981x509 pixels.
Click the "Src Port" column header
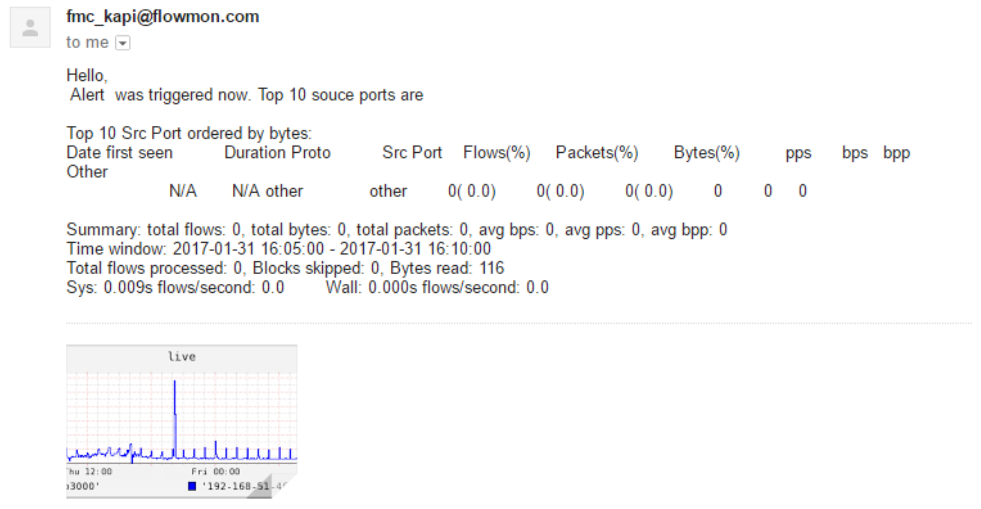tap(412, 153)
